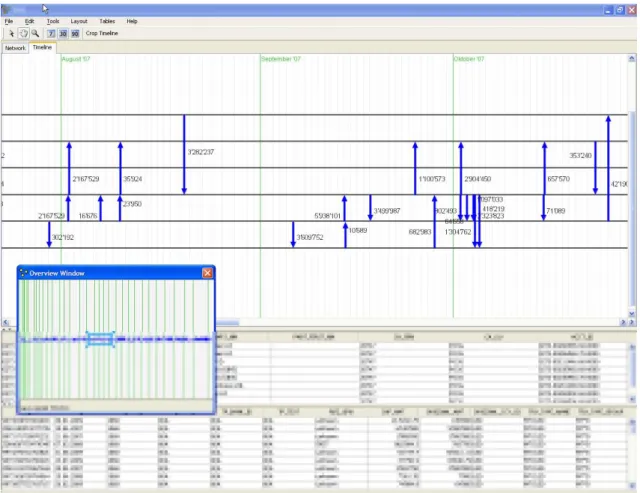Image resolution: width=640 pixels, height=493 pixels.
Task: Click the viewport rectangle in the Overview Window
Action: coord(100,339)
